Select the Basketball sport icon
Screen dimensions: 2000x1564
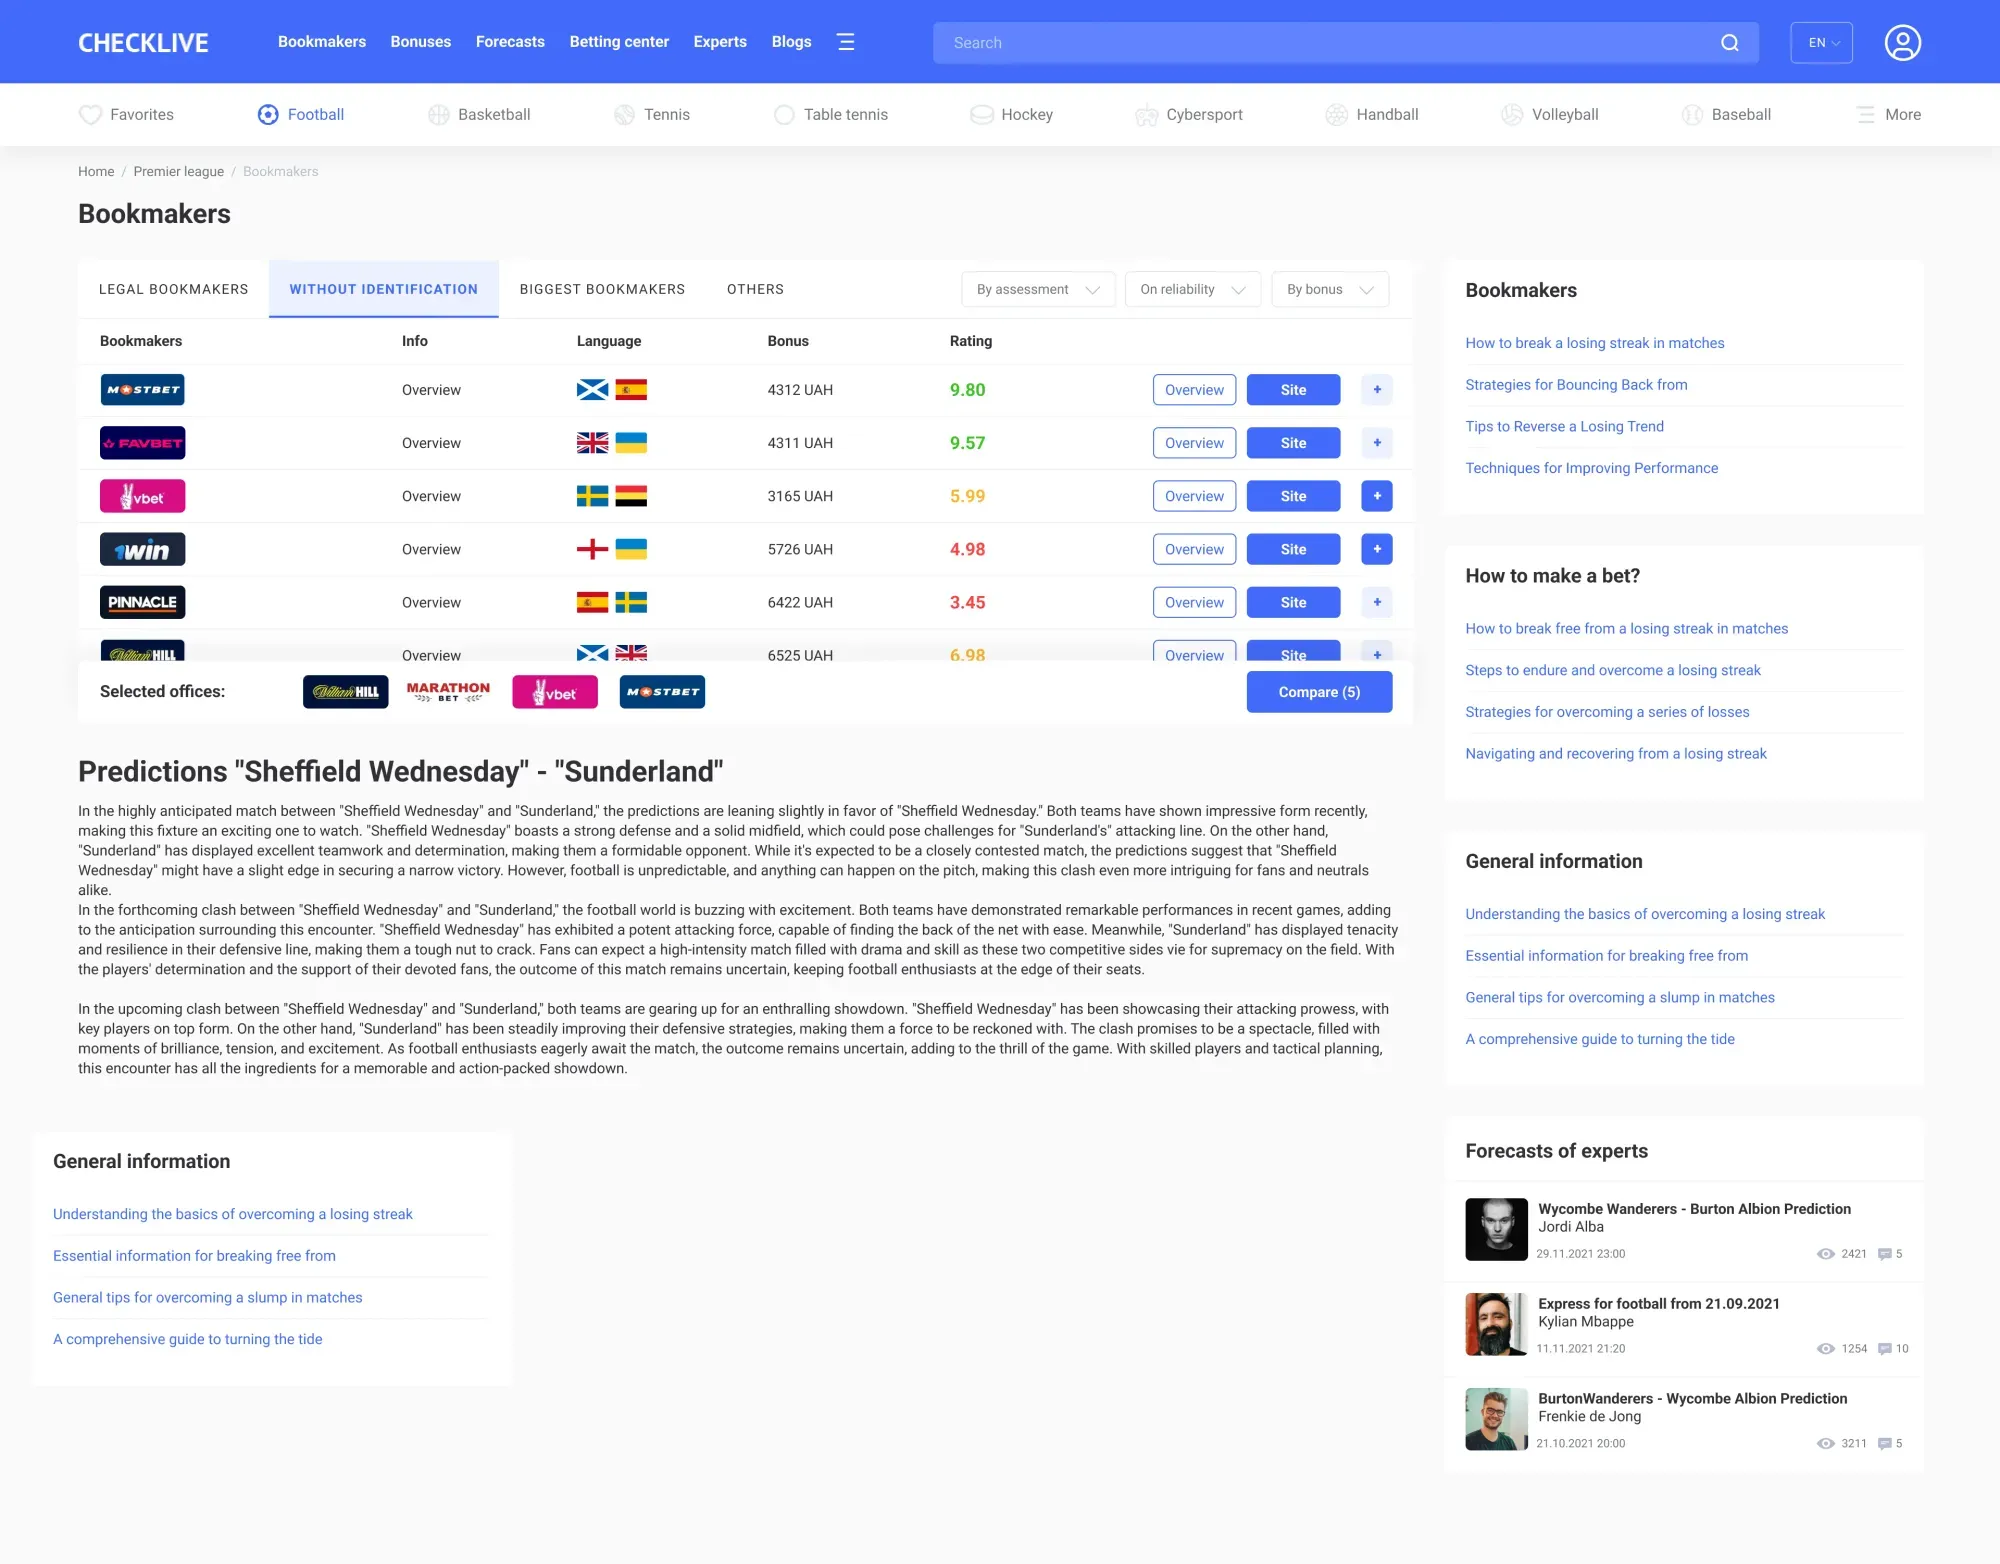[438, 114]
